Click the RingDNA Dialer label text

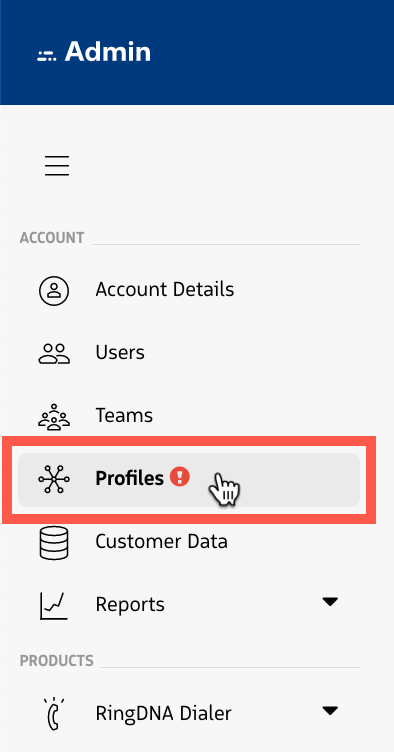(x=163, y=713)
